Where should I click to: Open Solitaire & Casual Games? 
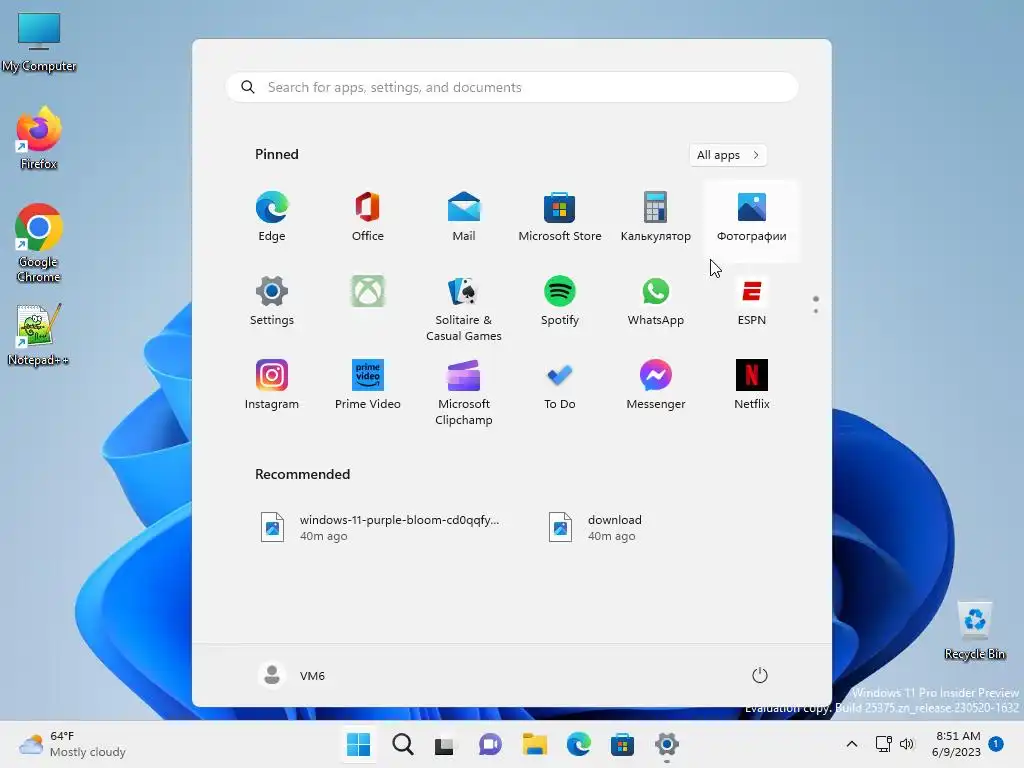click(x=464, y=308)
